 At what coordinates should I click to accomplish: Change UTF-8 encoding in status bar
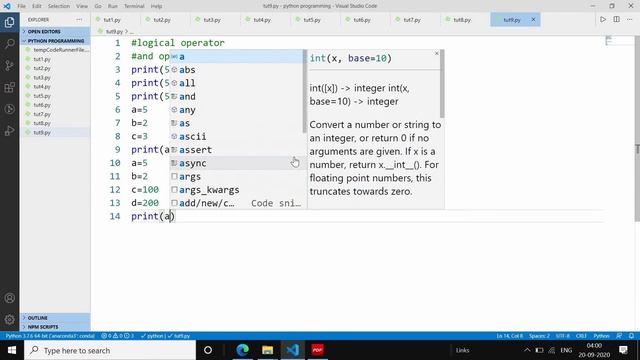click(562, 336)
